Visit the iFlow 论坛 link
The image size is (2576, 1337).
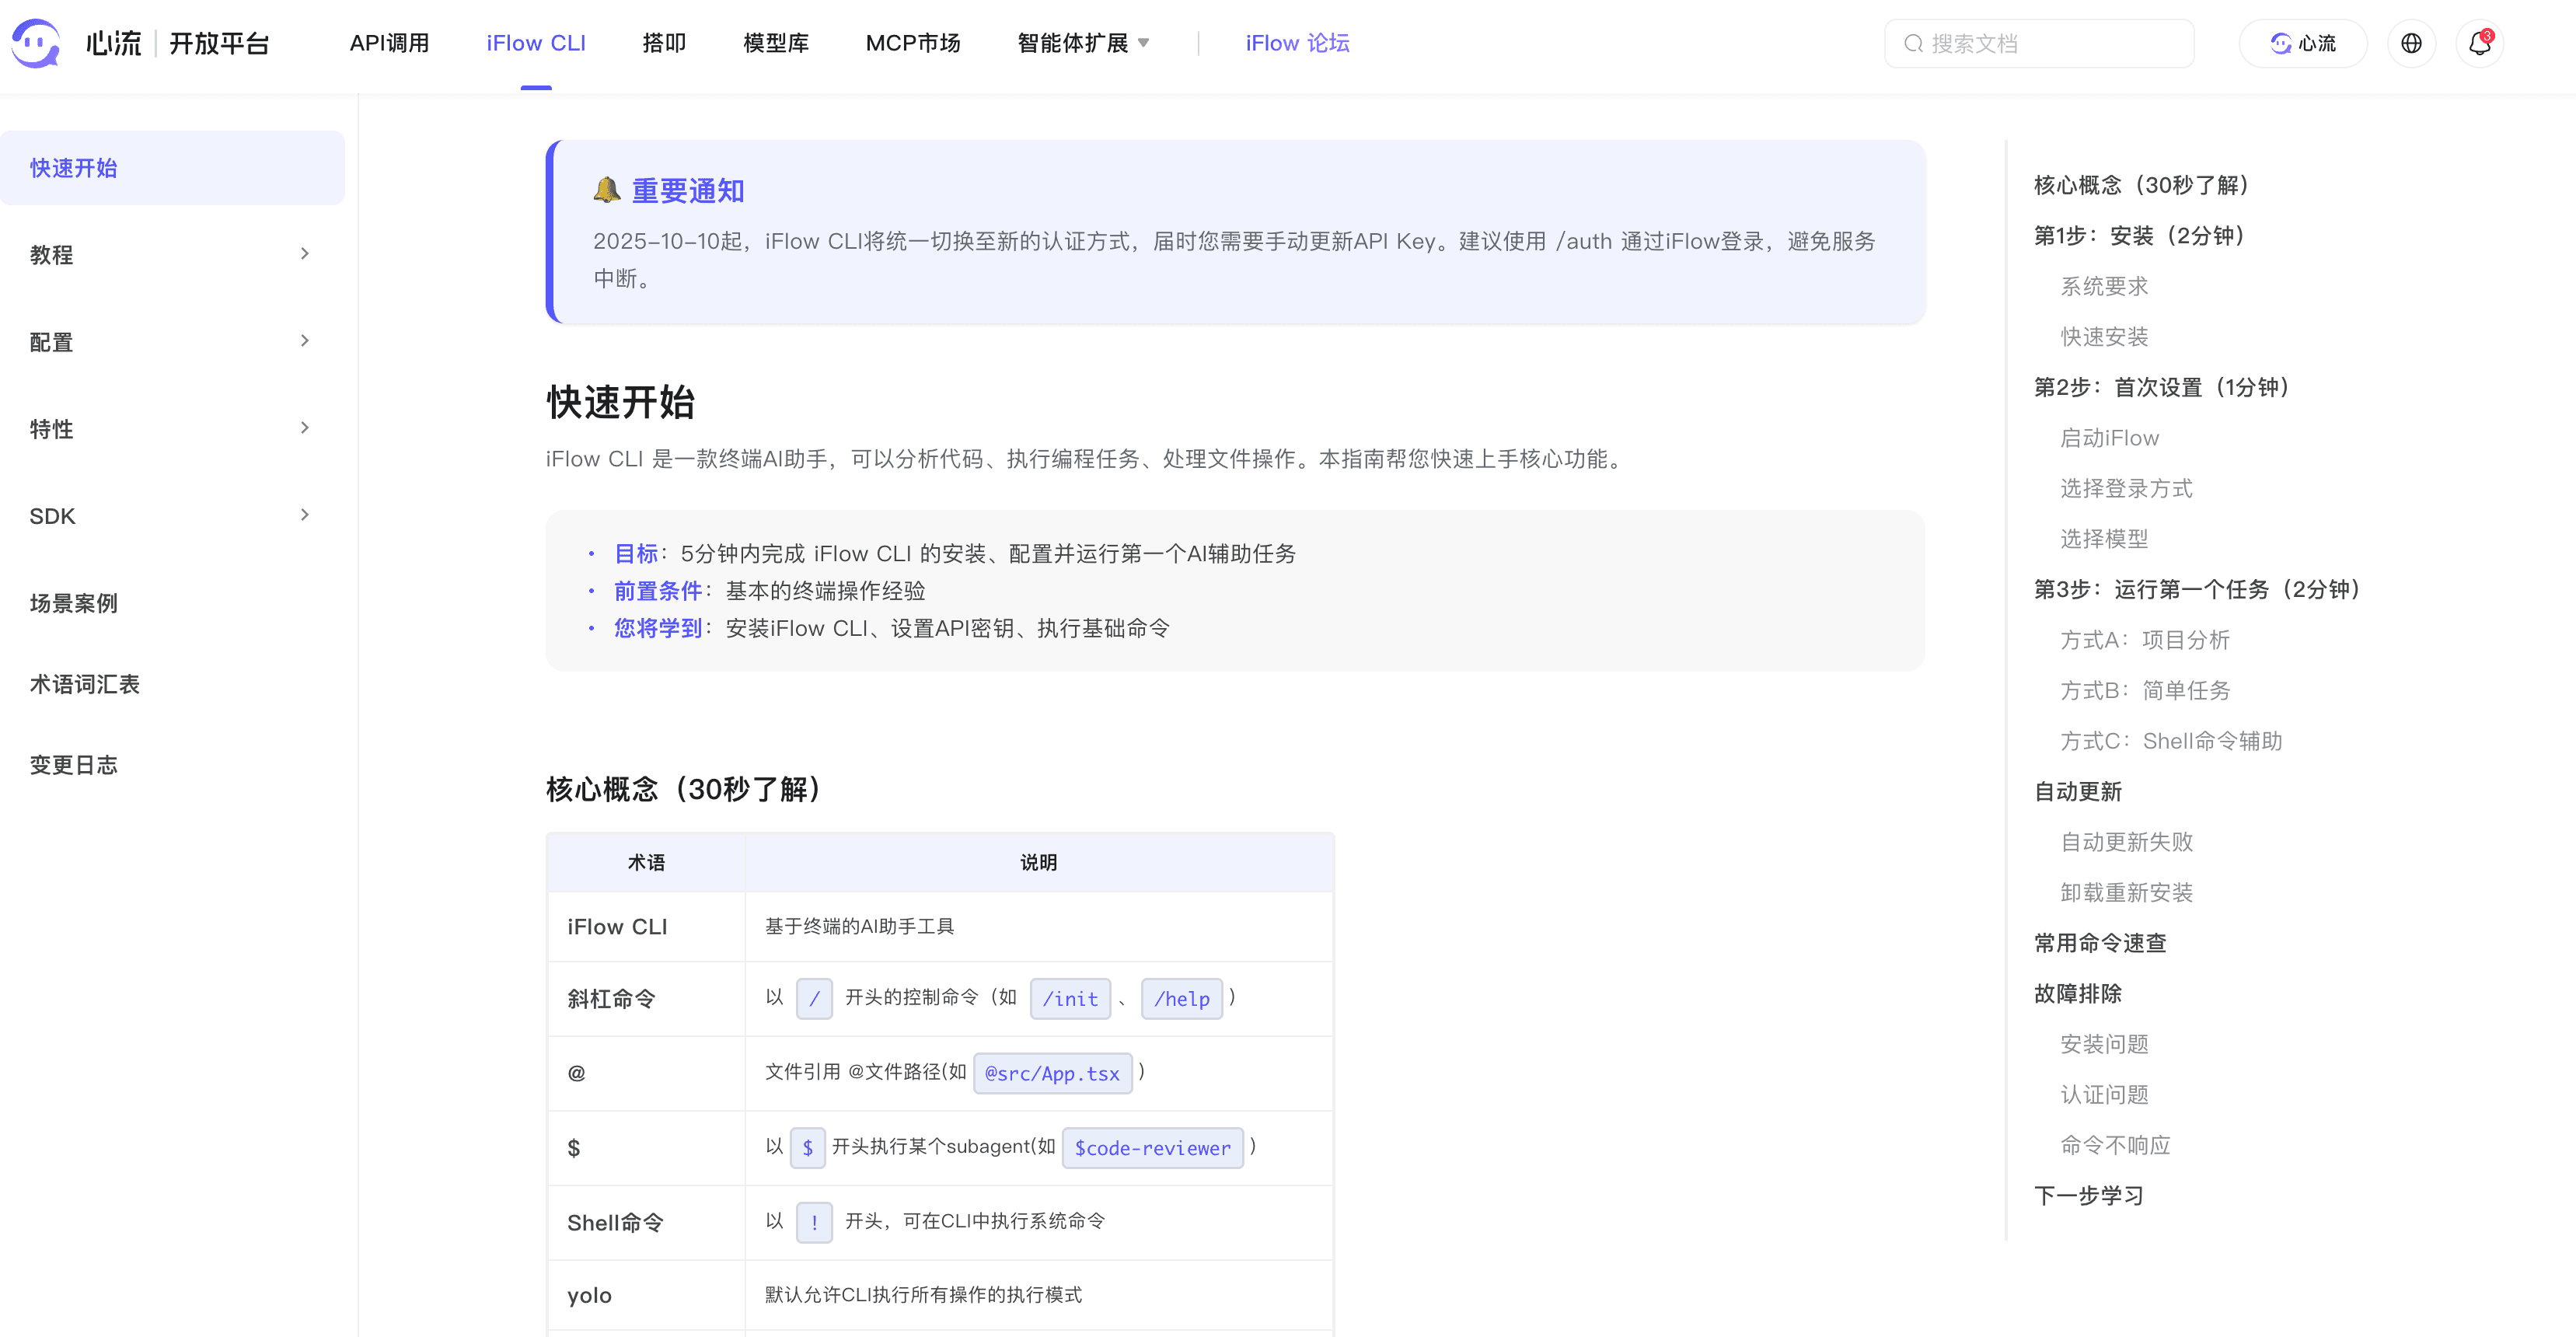[x=1297, y=43]
